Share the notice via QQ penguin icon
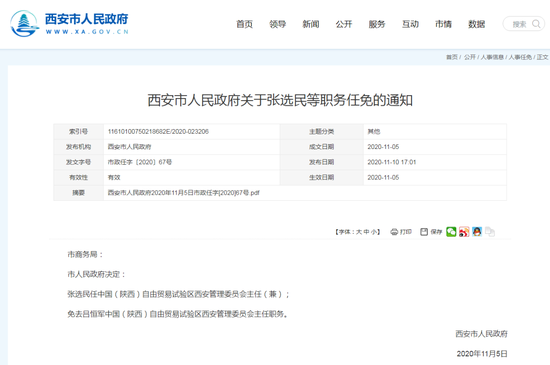 pos(477,232)
